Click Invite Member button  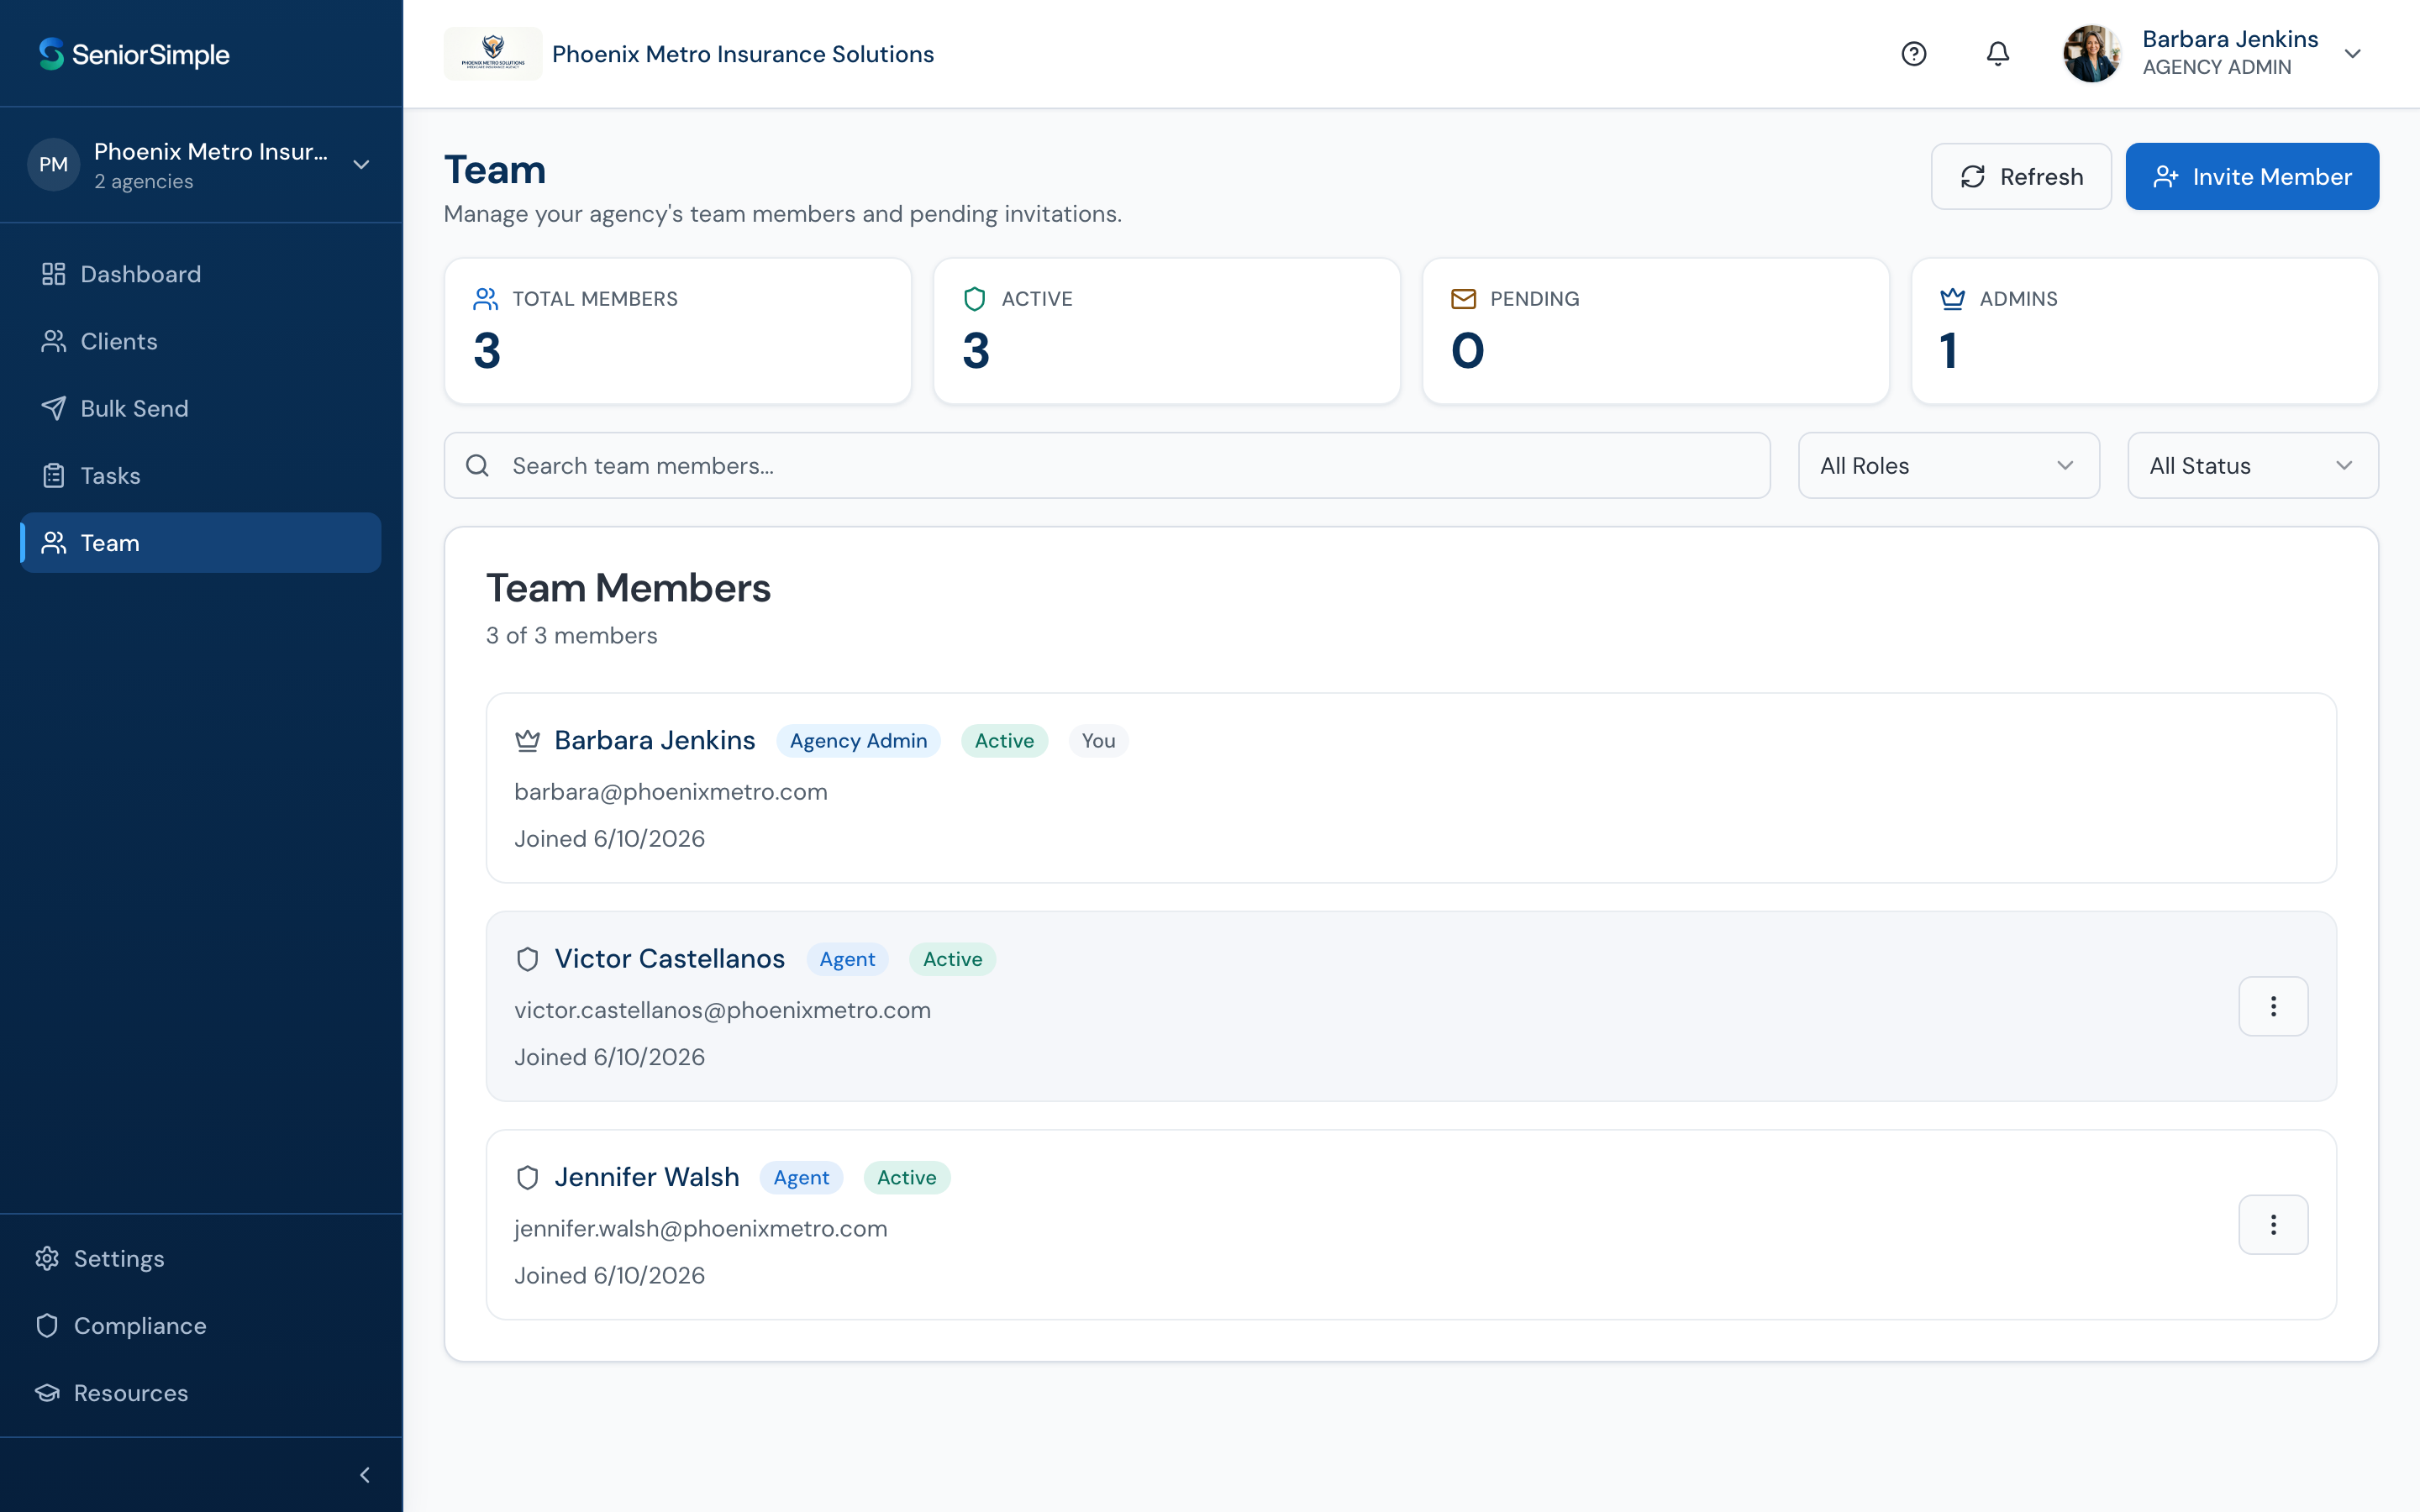2252,177
